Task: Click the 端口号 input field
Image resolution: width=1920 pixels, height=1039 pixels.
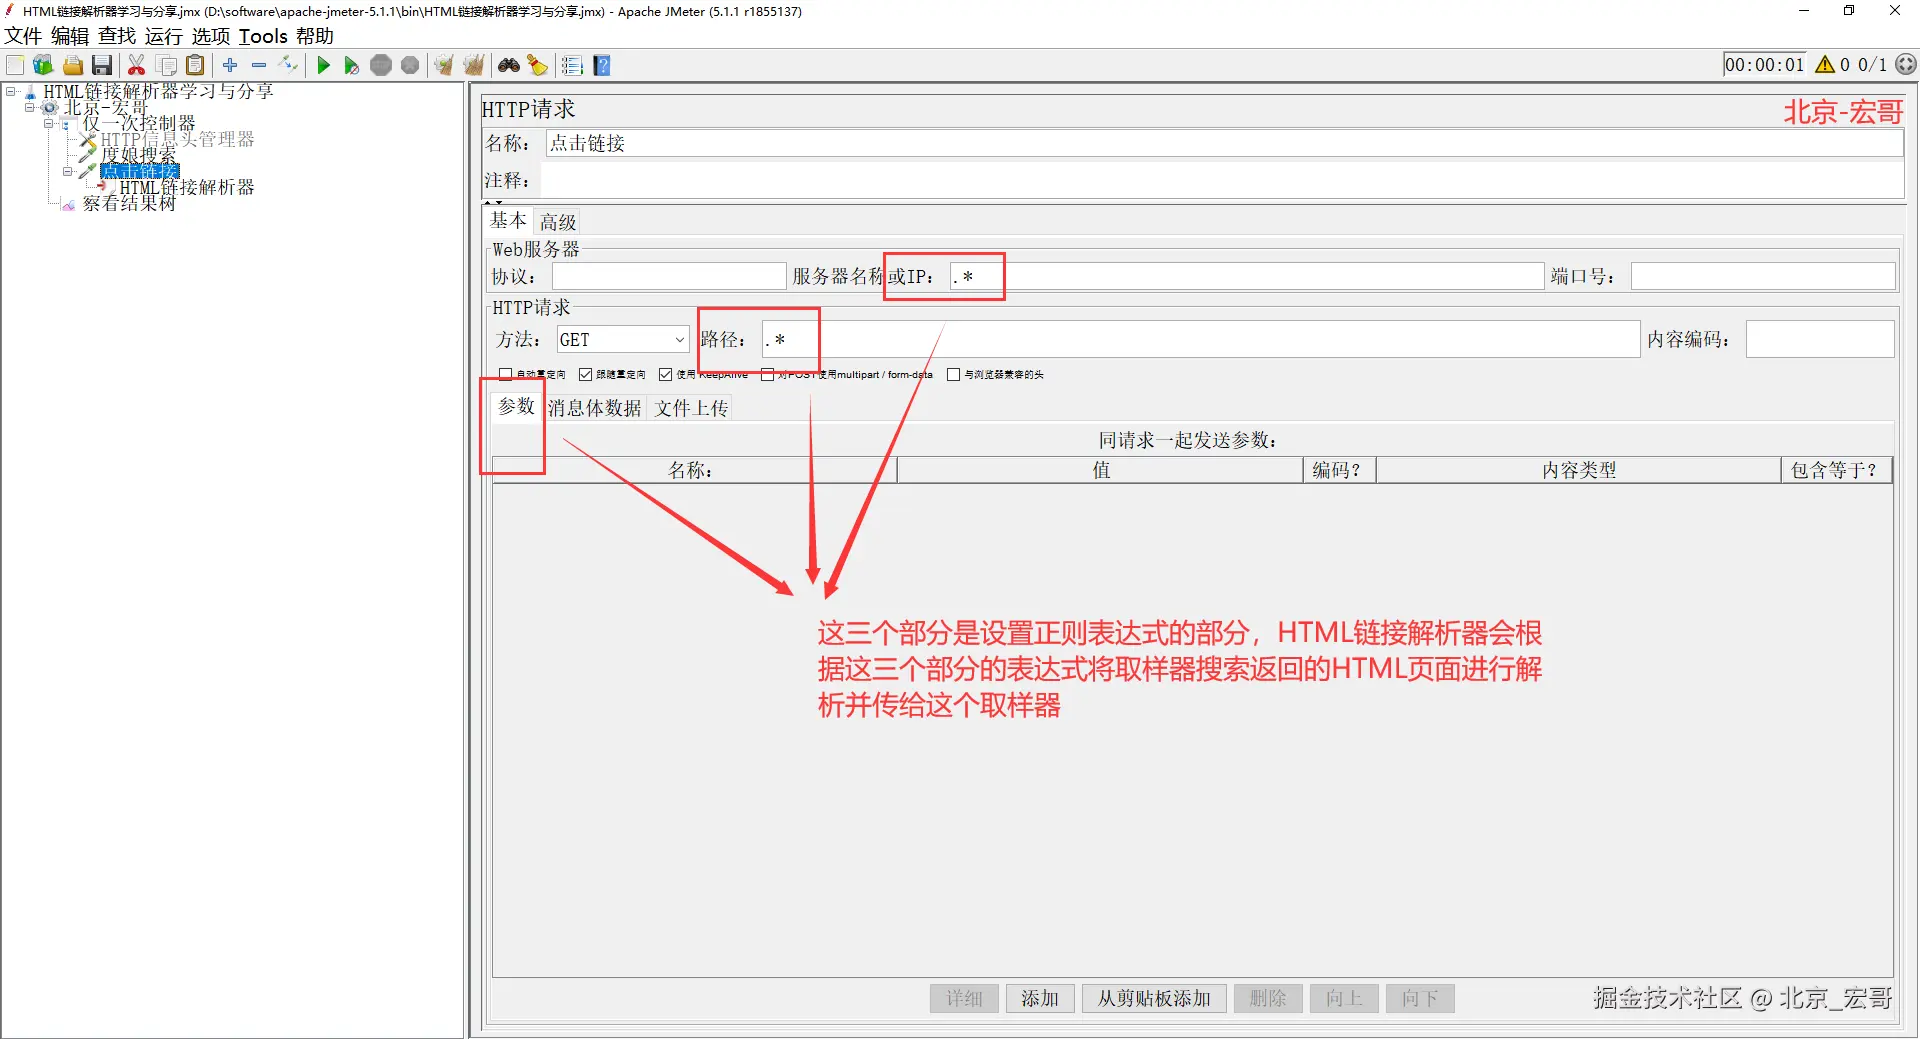Action: pyautogui.click(x=1762, y=276)
